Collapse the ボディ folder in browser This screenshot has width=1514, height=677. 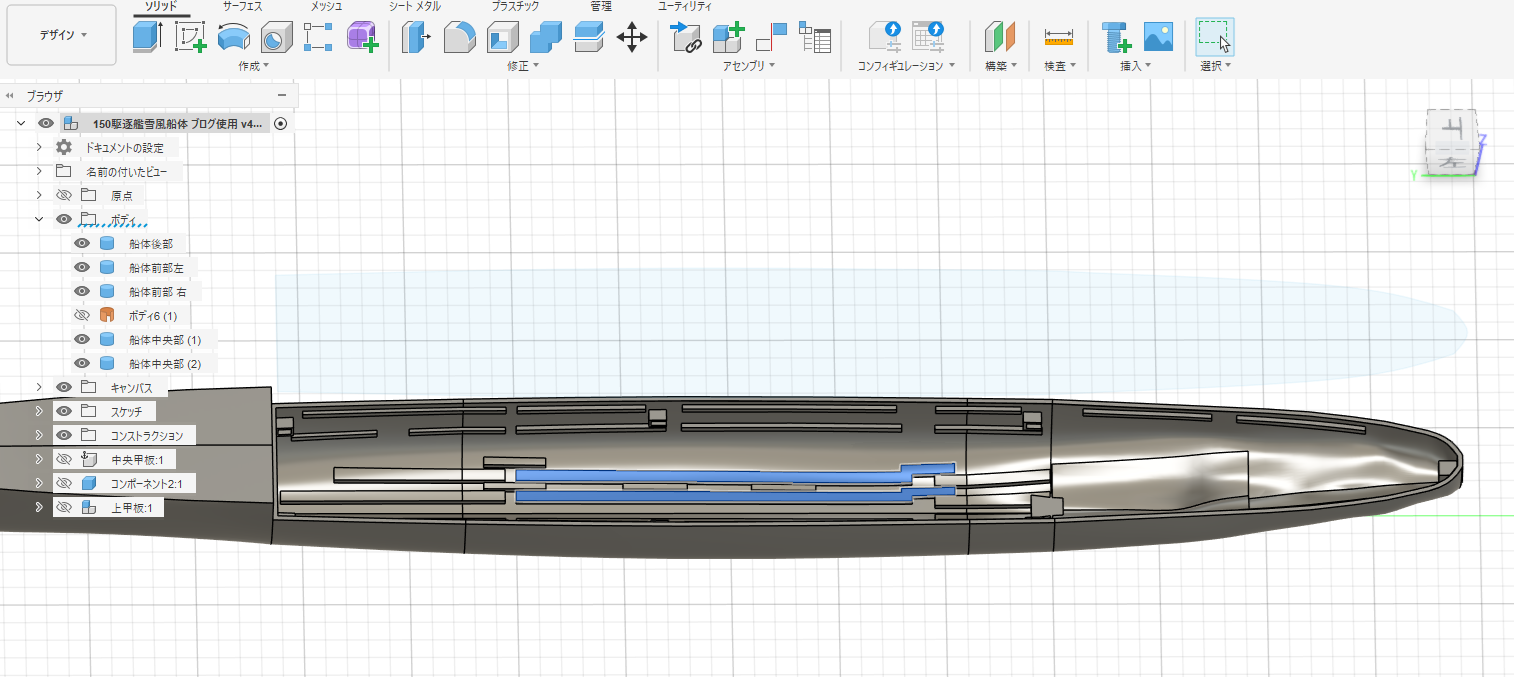pyautogui.click(x=39, y=219)
